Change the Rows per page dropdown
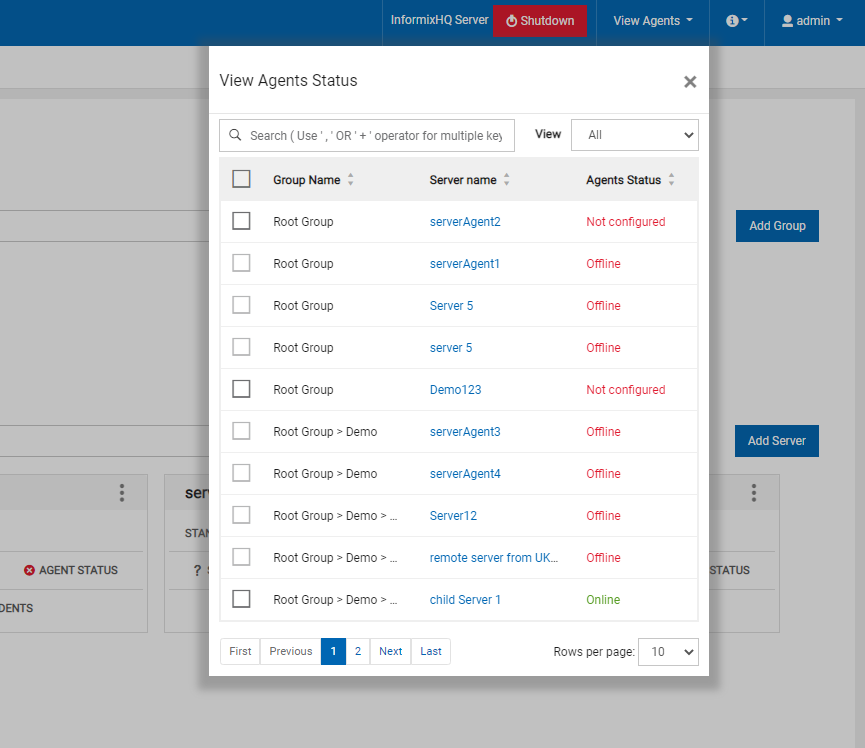865x748 pixels. click(668, 652)
